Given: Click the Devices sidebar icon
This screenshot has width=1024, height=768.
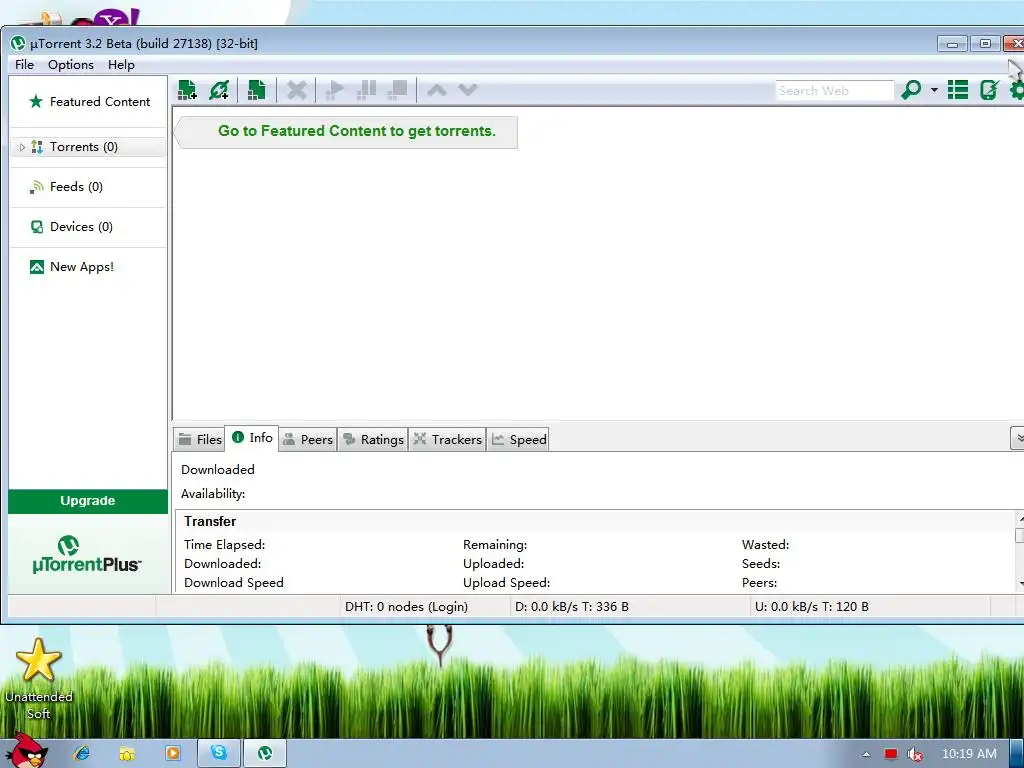Looking at the screenshot, I should [37, 227].
